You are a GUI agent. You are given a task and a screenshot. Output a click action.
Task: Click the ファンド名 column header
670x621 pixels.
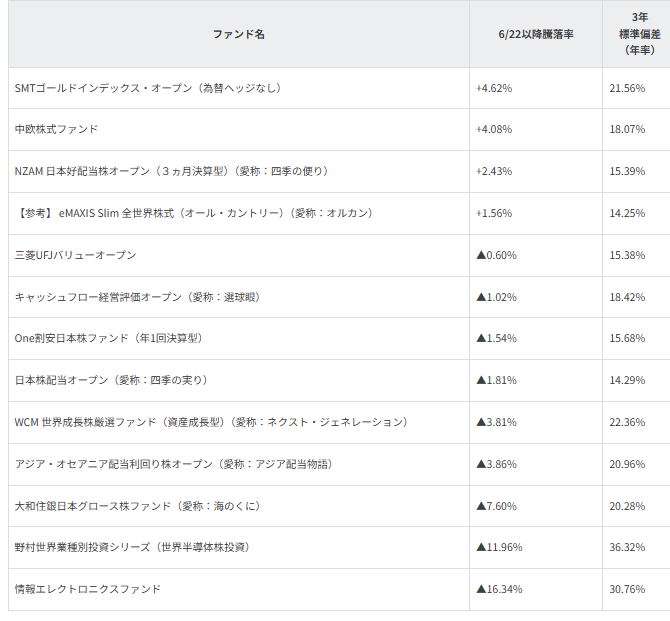239,34
